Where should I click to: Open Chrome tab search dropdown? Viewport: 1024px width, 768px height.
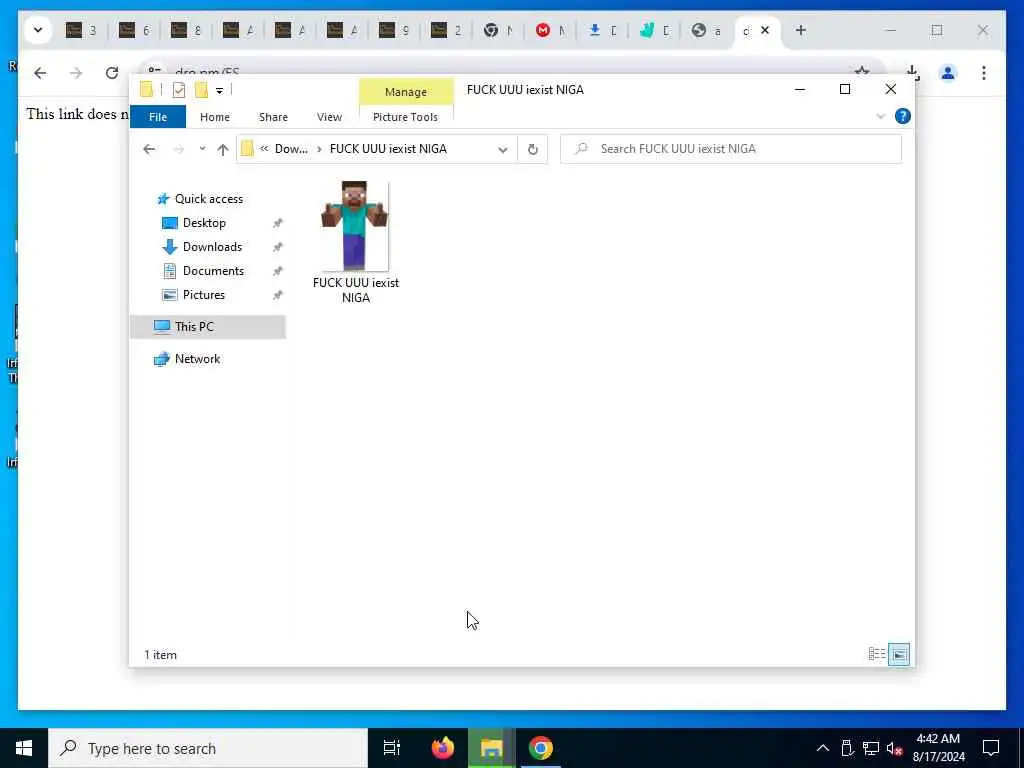pyautogui.click(x=38, y=30)
